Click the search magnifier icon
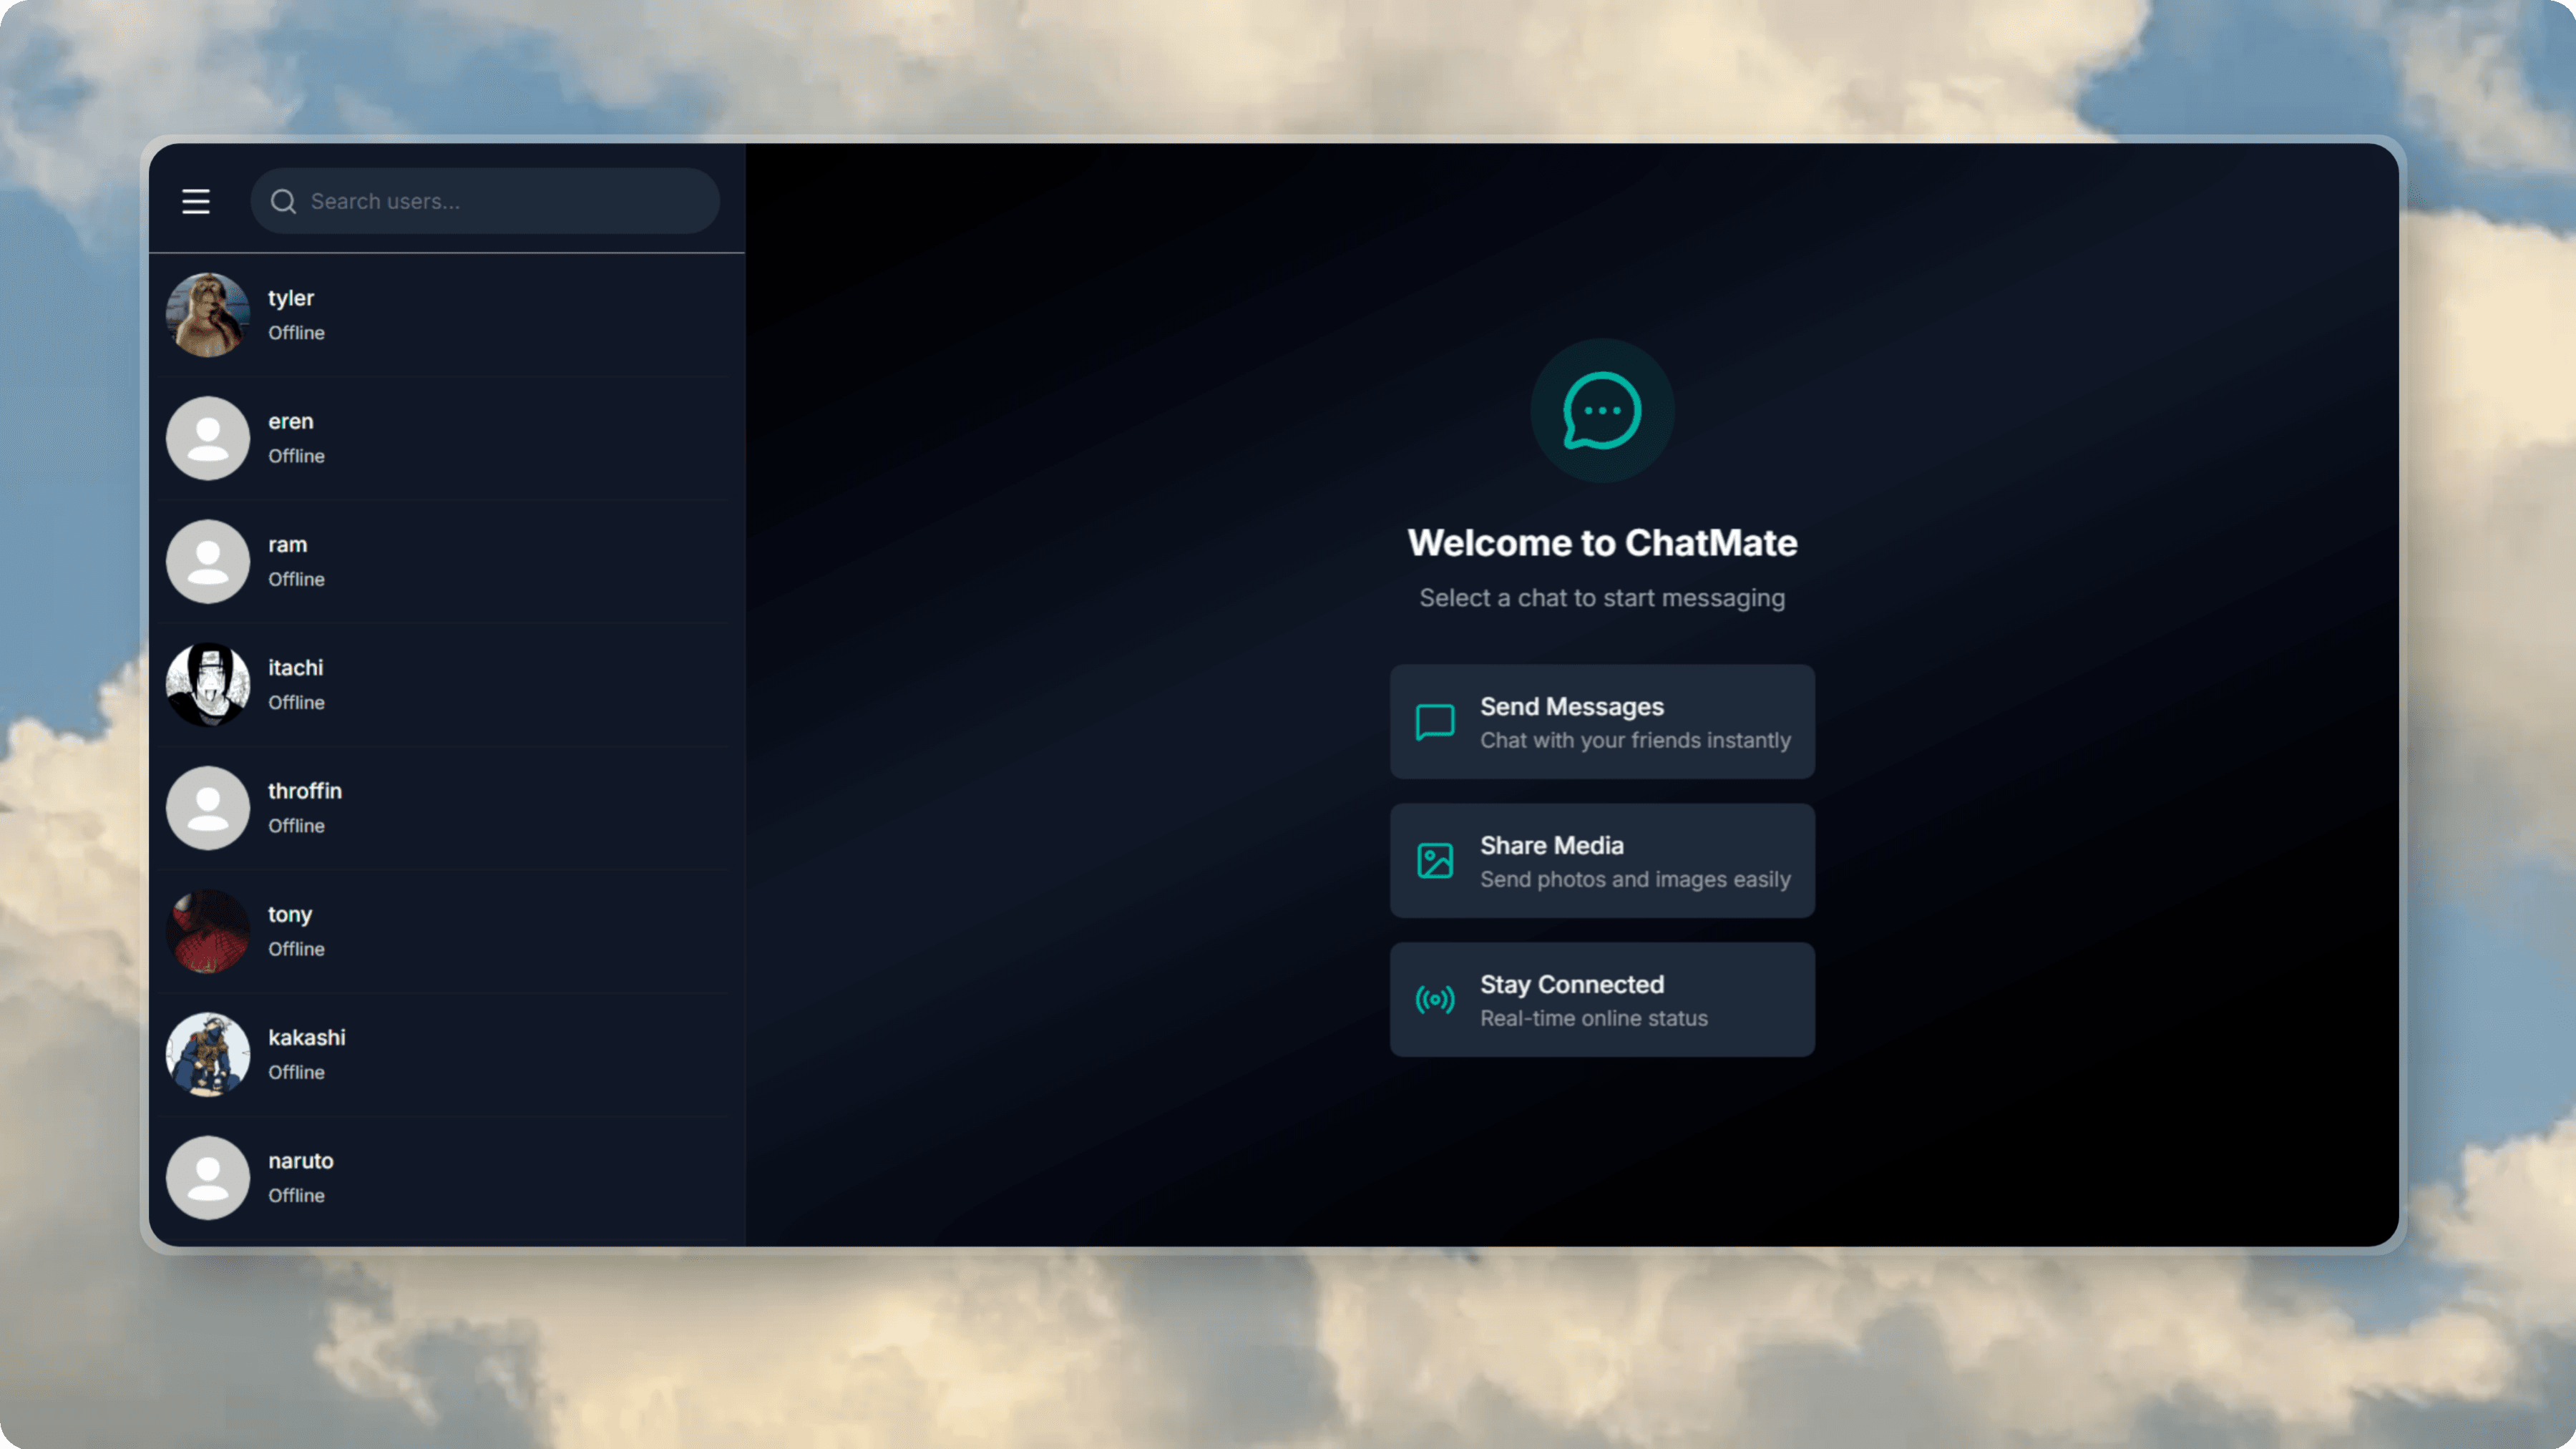 tap(284, 201)
